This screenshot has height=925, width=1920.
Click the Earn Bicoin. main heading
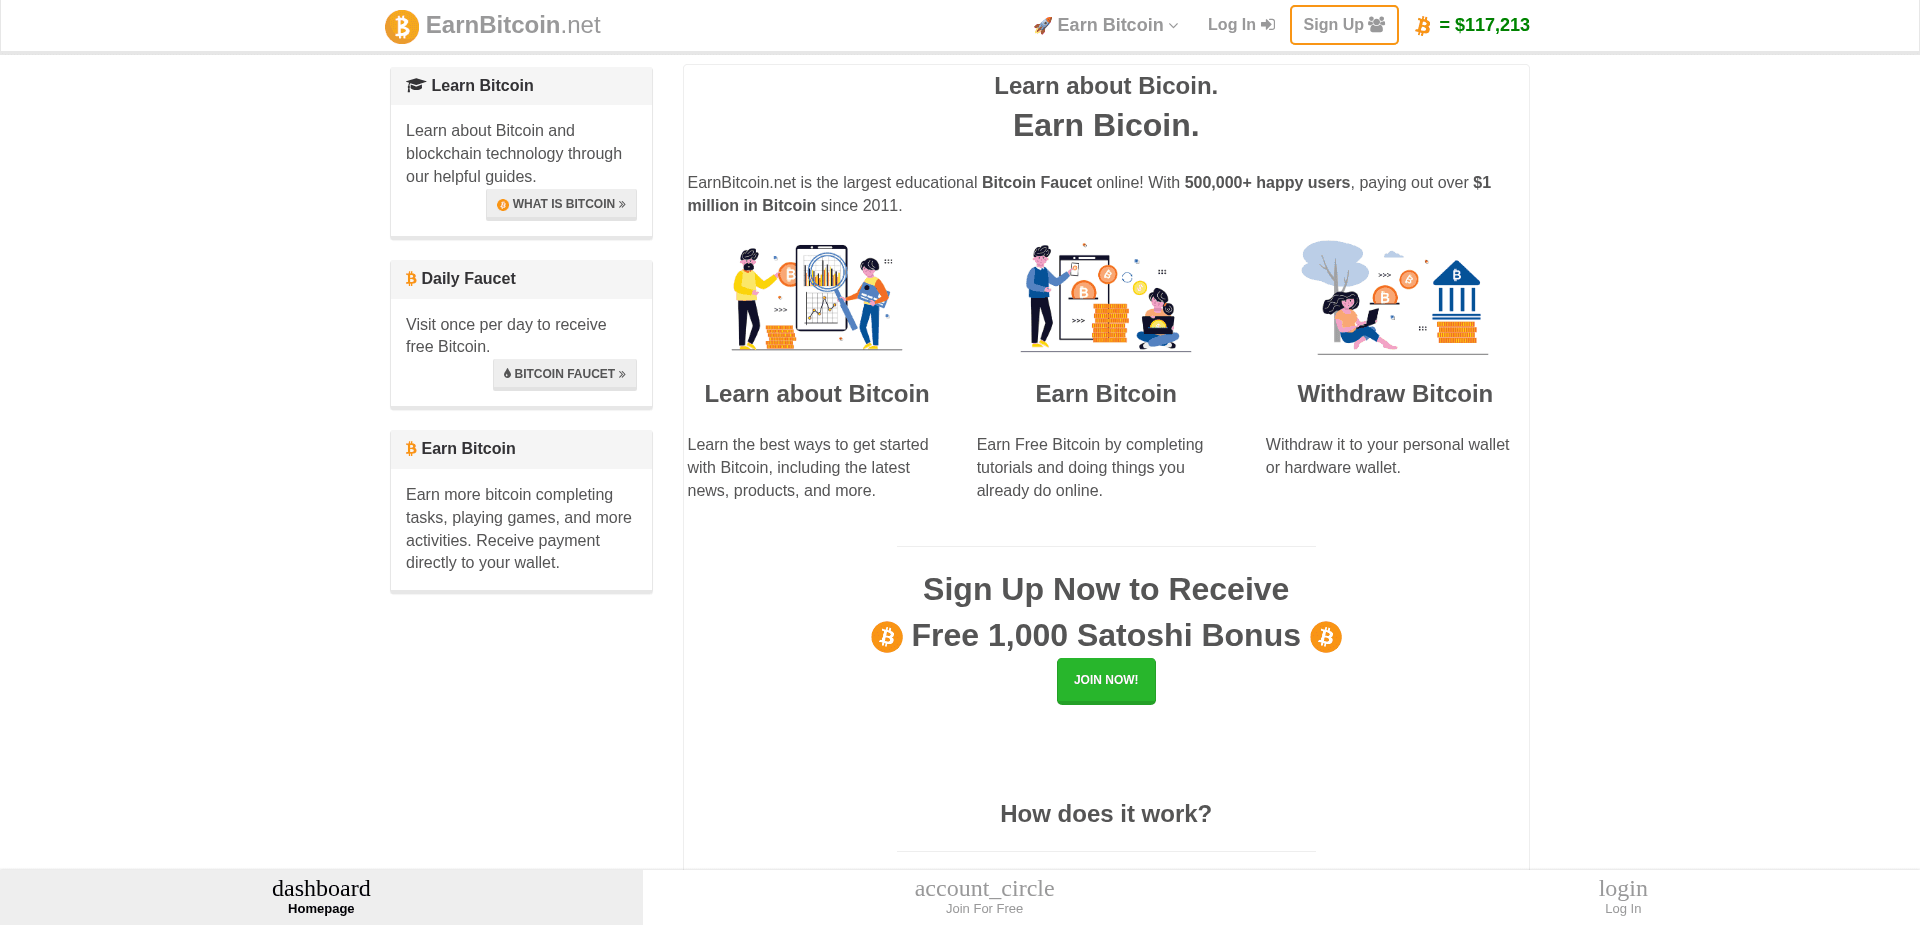1106,125
